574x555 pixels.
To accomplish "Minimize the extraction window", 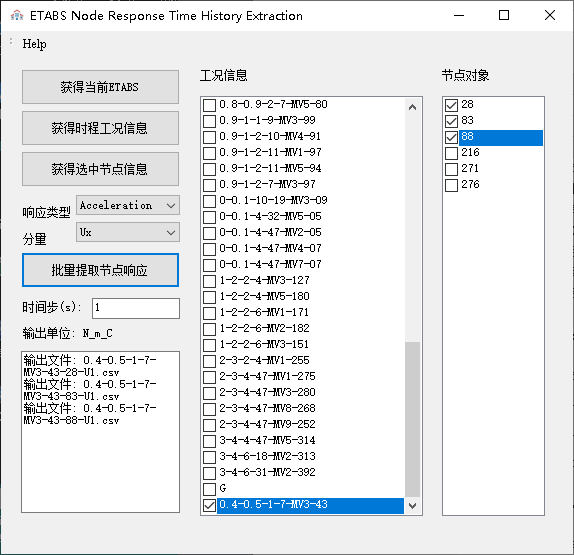I will 459,15.
